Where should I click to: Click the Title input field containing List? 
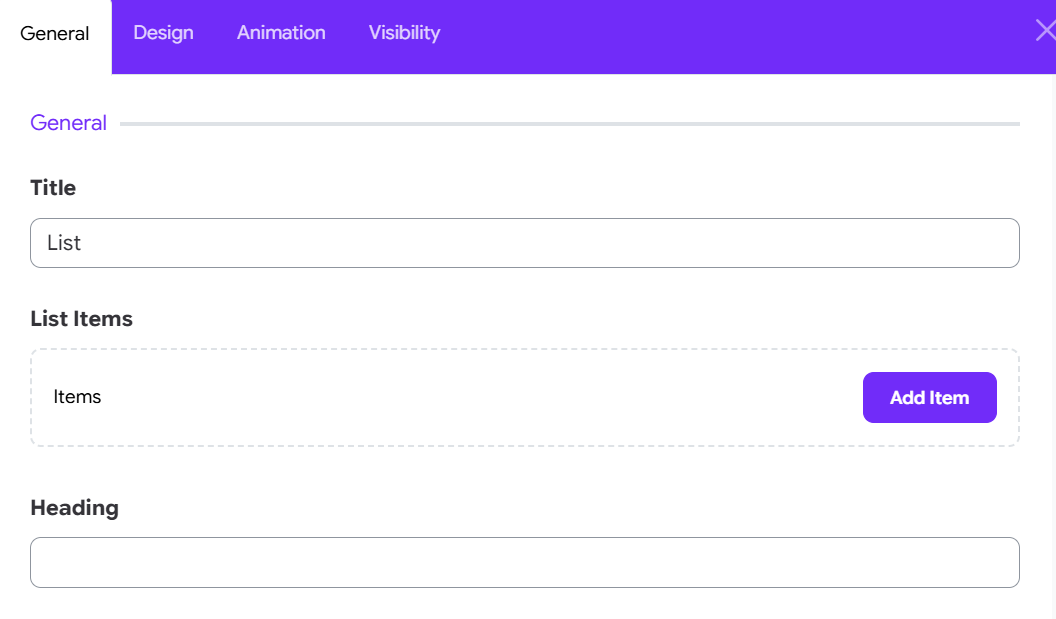point(525,243)
